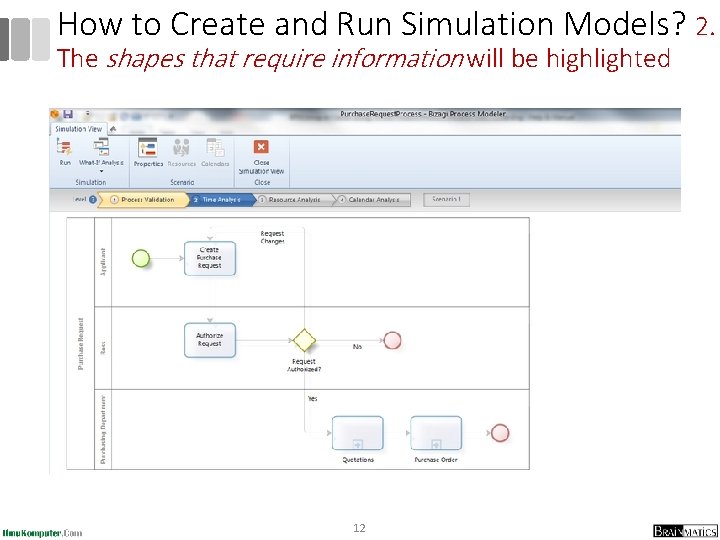Select the Simulation View ribbon tab
Image resolution: width=720 pixels, height=540 pixels.
pos(79,129)
